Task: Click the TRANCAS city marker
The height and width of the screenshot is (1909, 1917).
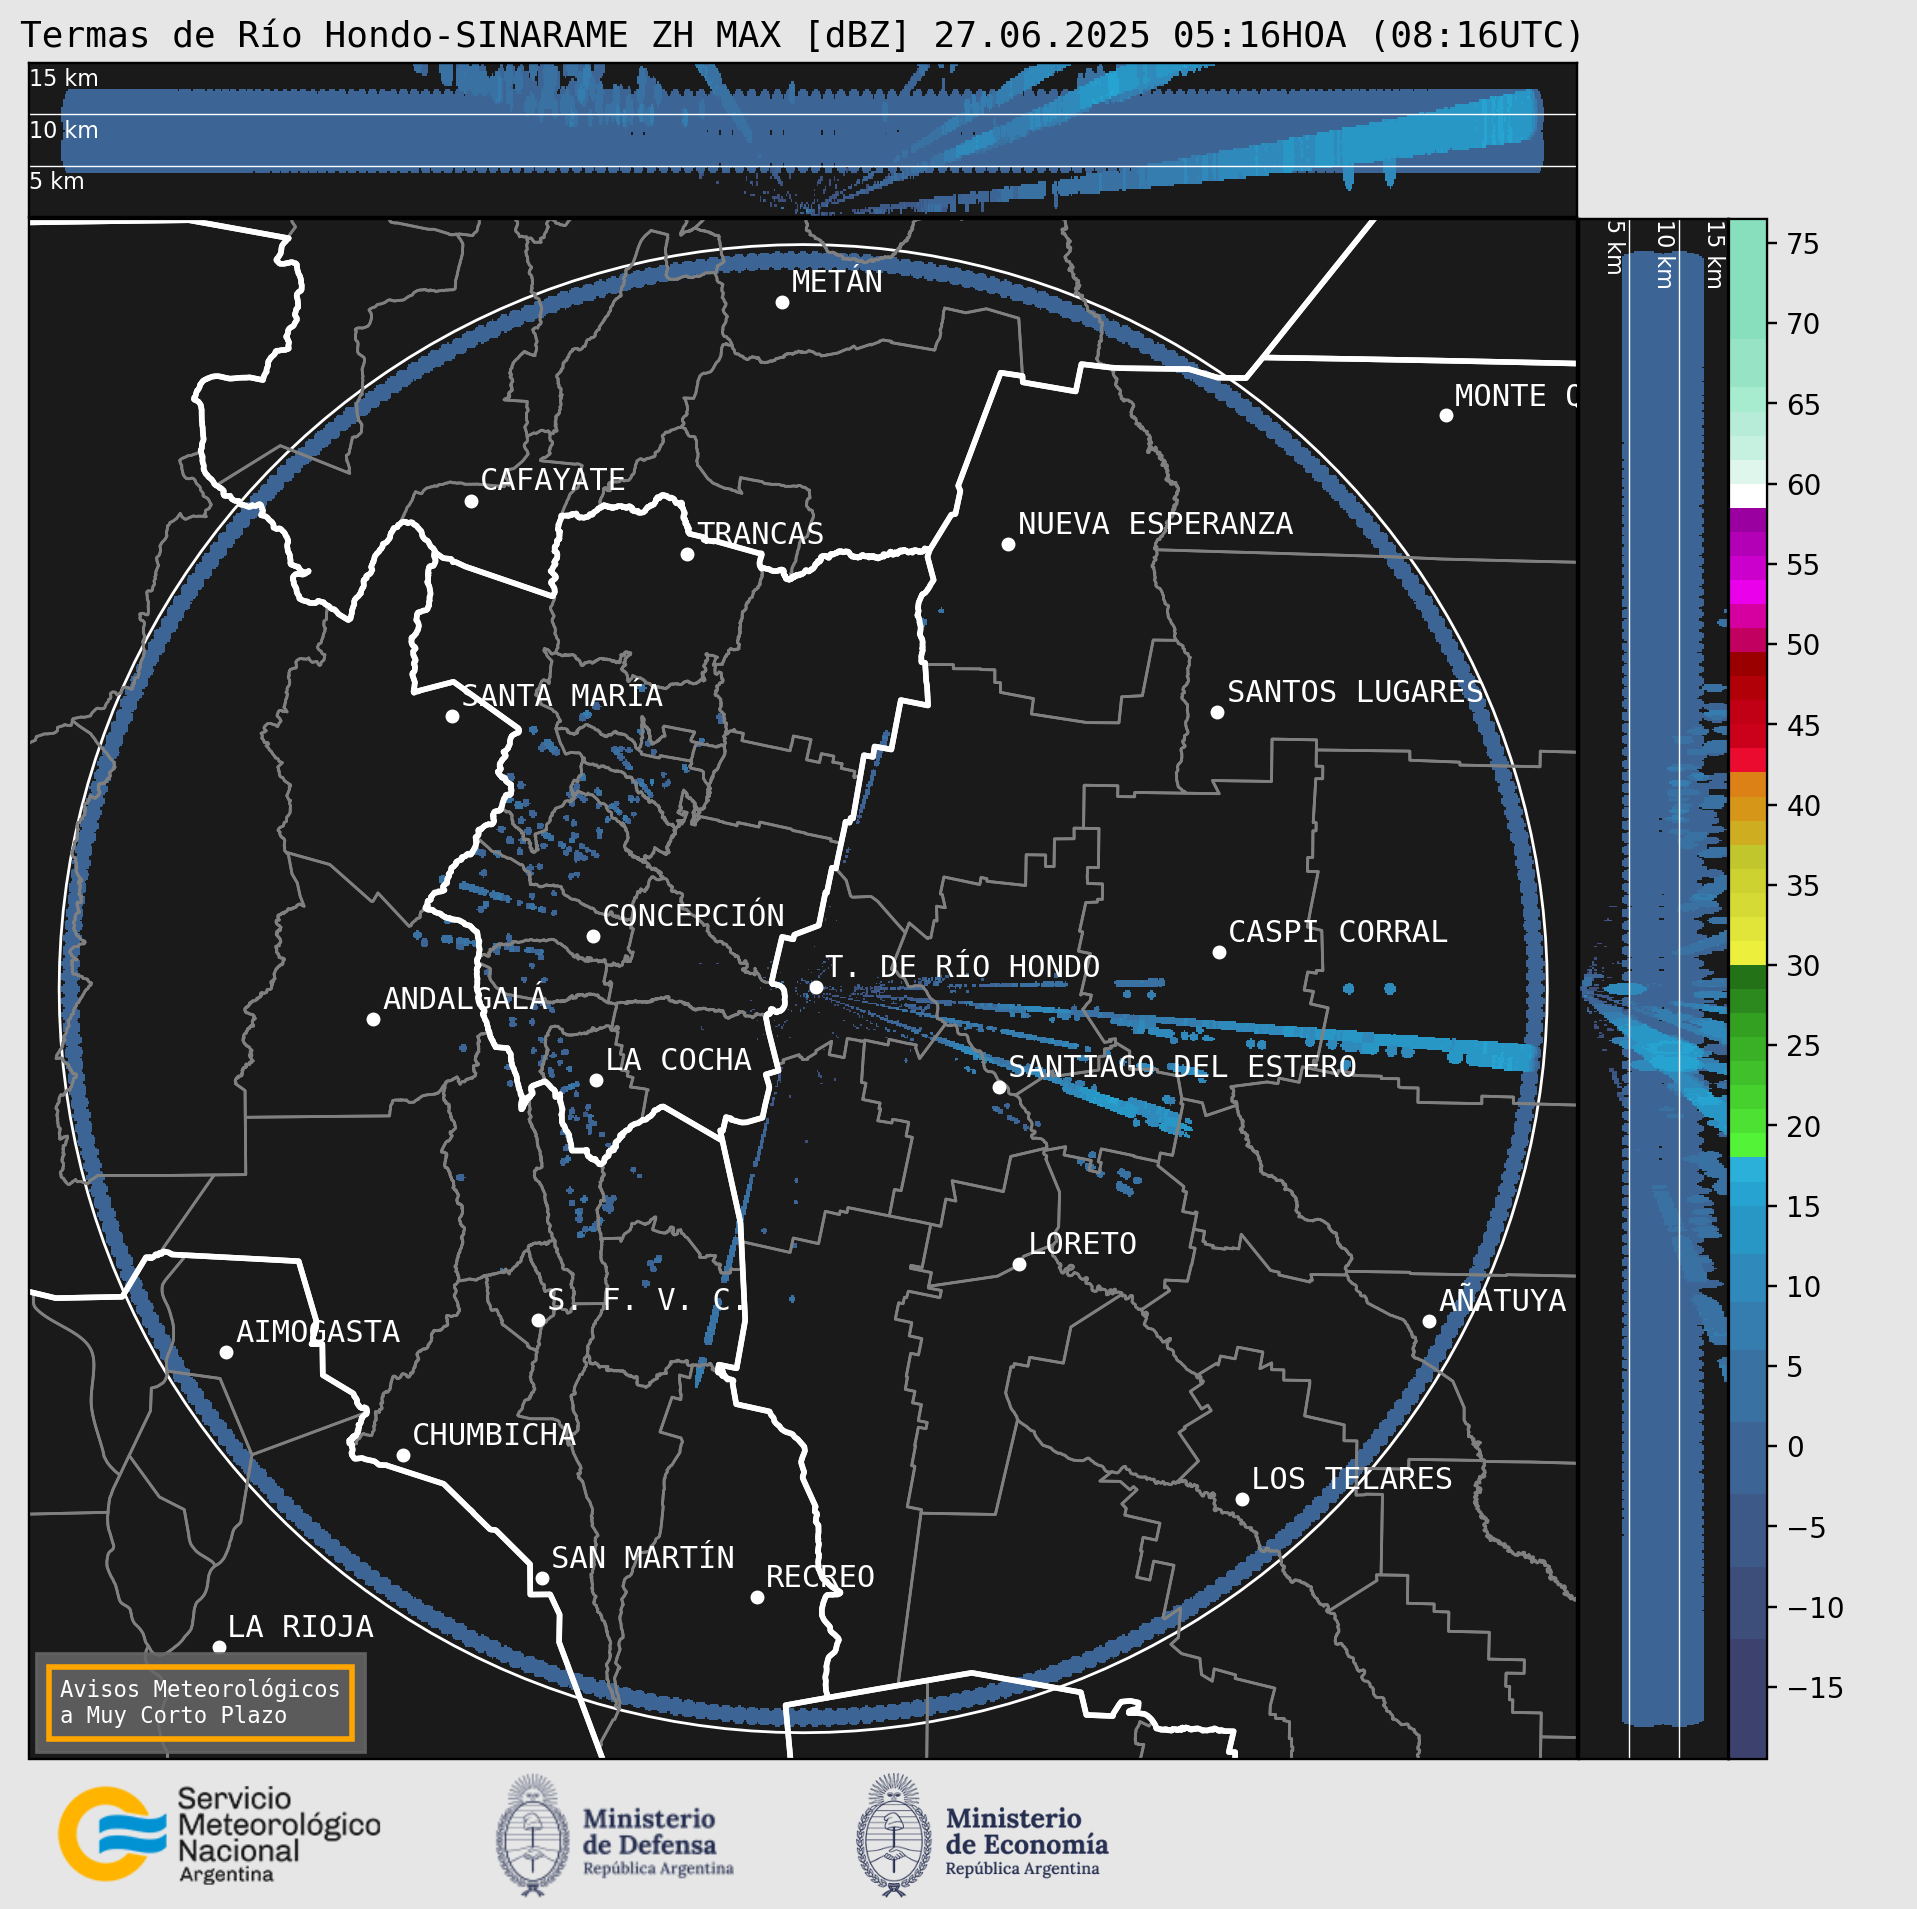Action: pyautogui.click(x=687, y=554)
